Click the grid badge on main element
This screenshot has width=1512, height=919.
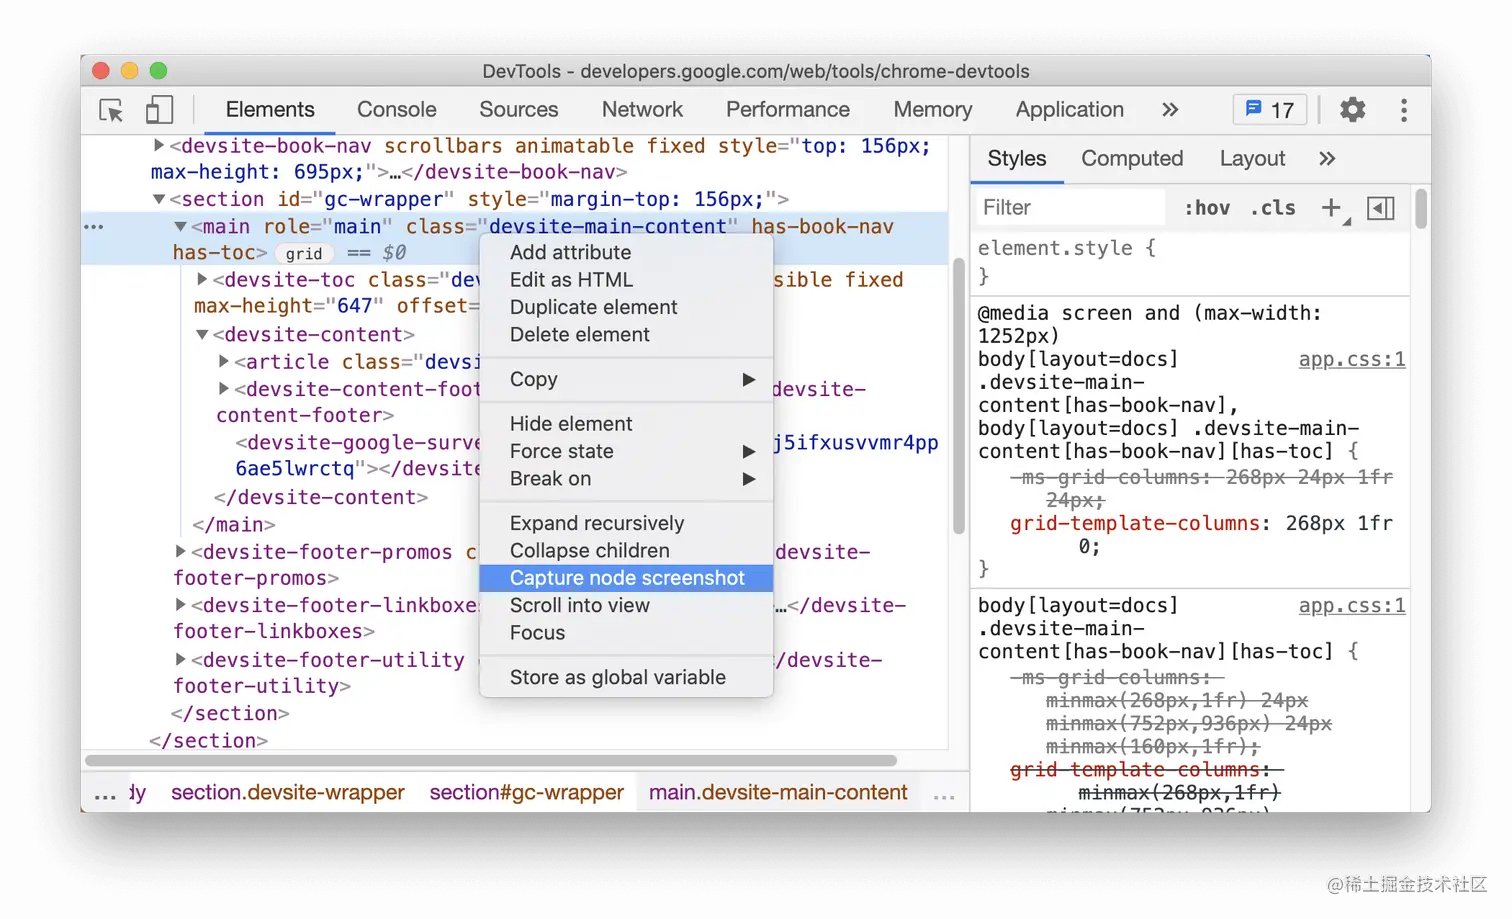pos(304,254)
